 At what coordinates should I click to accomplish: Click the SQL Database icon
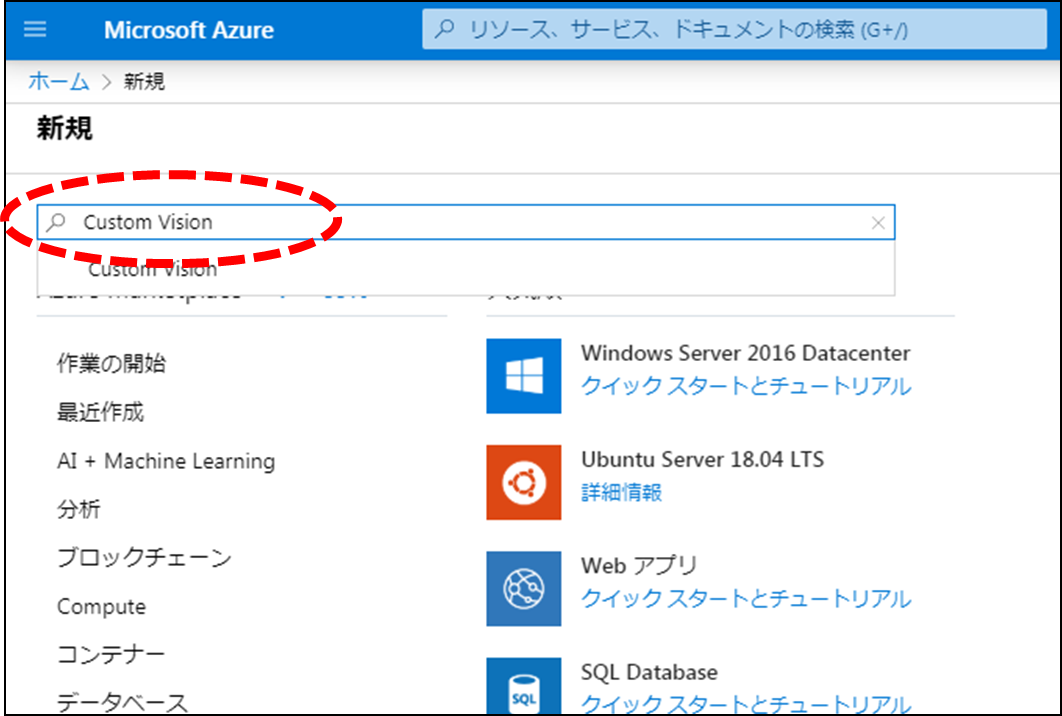pyautogui.click(x=524, y=686)
